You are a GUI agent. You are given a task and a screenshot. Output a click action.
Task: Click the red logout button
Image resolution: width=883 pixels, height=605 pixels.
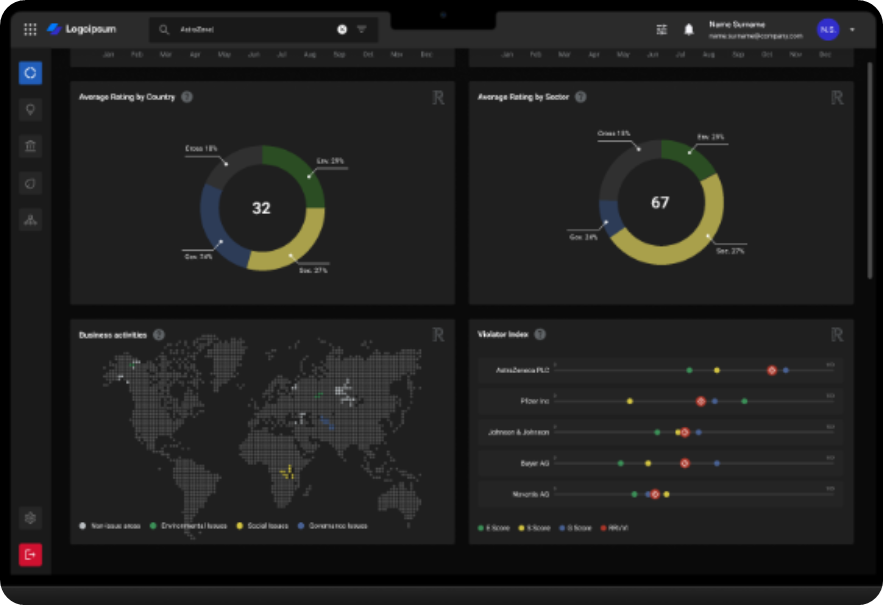30,554
